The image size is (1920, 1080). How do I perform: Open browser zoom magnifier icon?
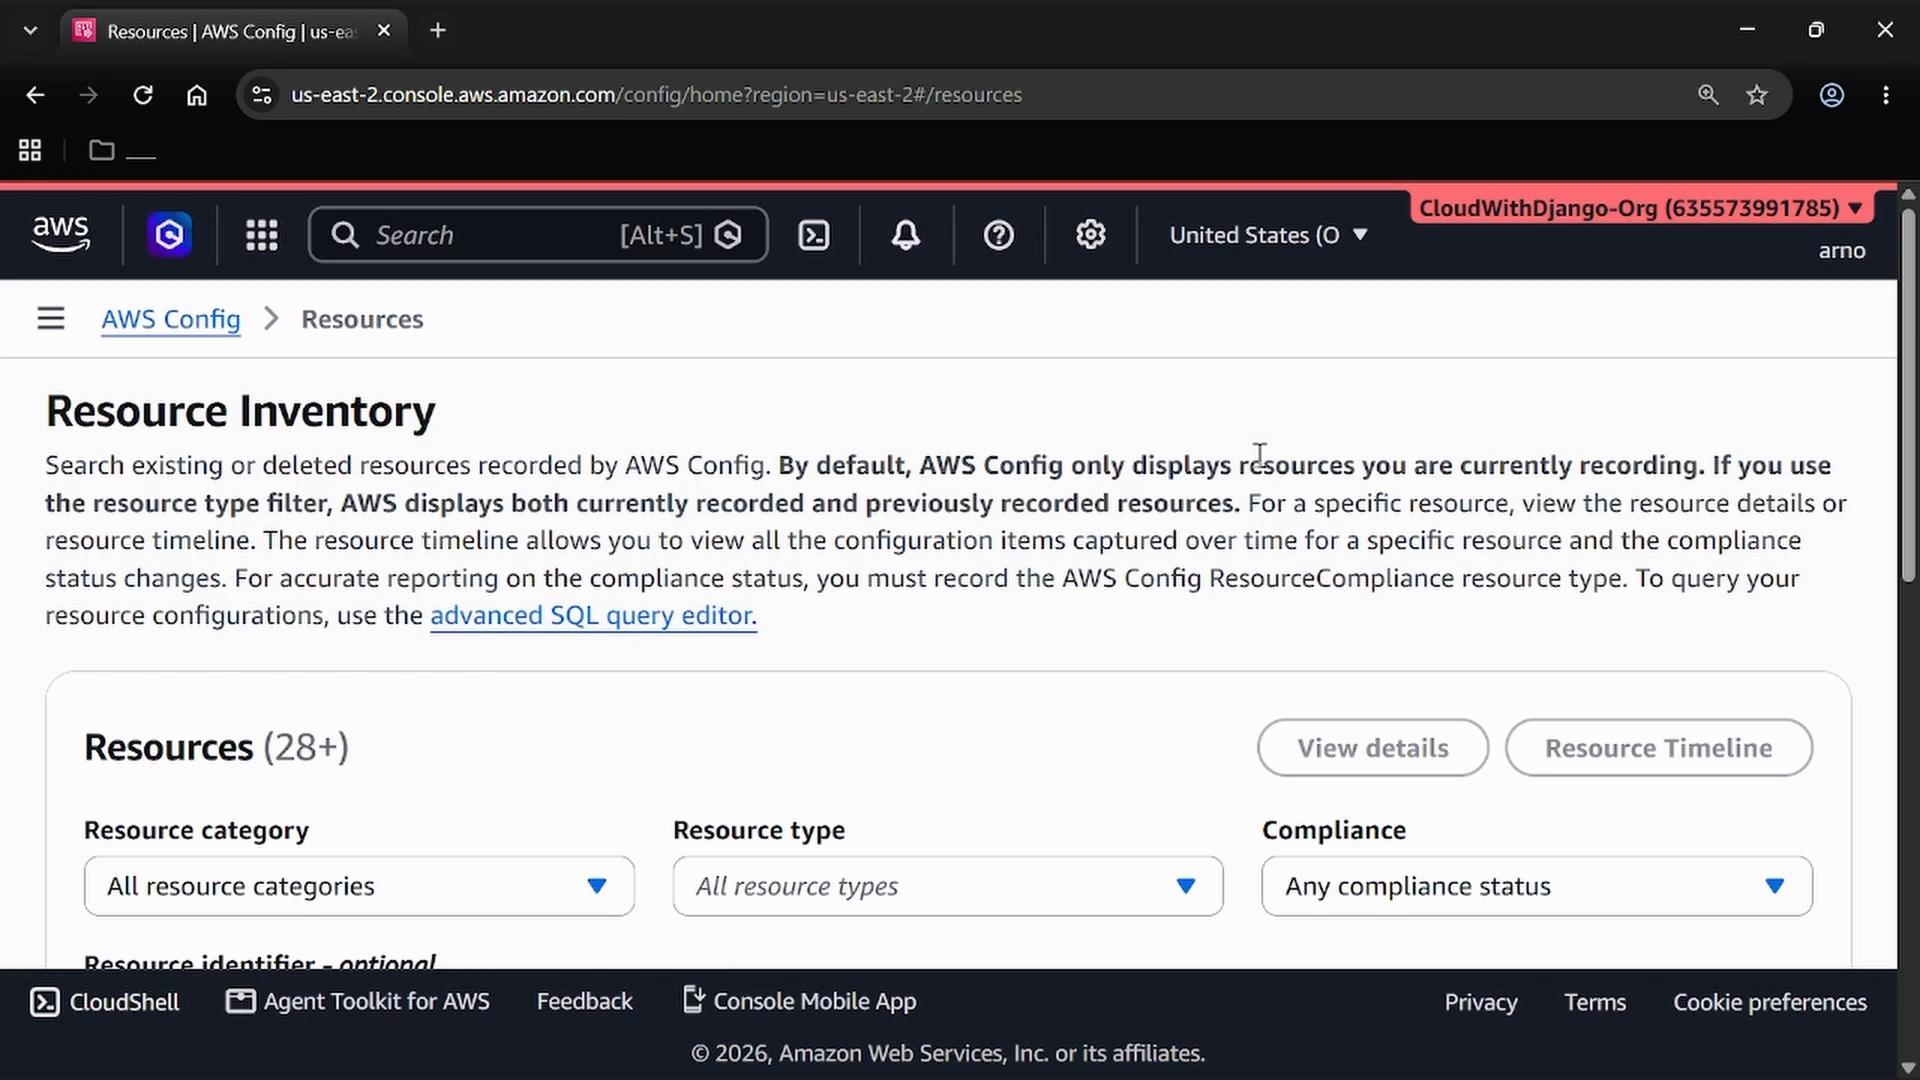(x=1708, y=95)
